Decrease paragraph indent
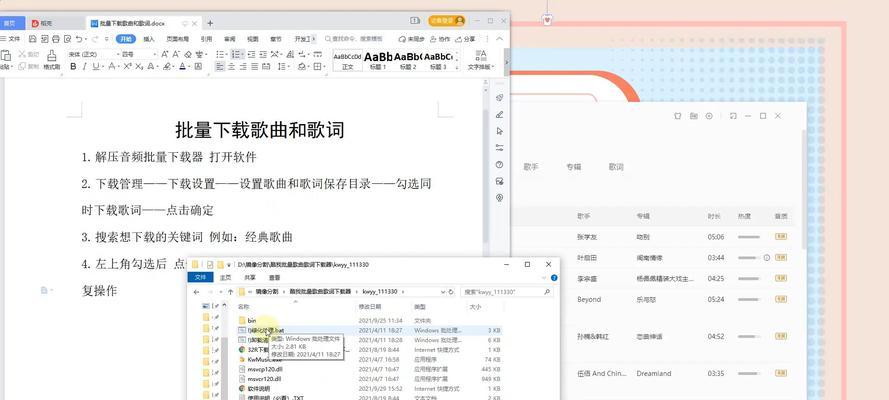The height and width of the screenshot is (400, 889). pos(252,54)
